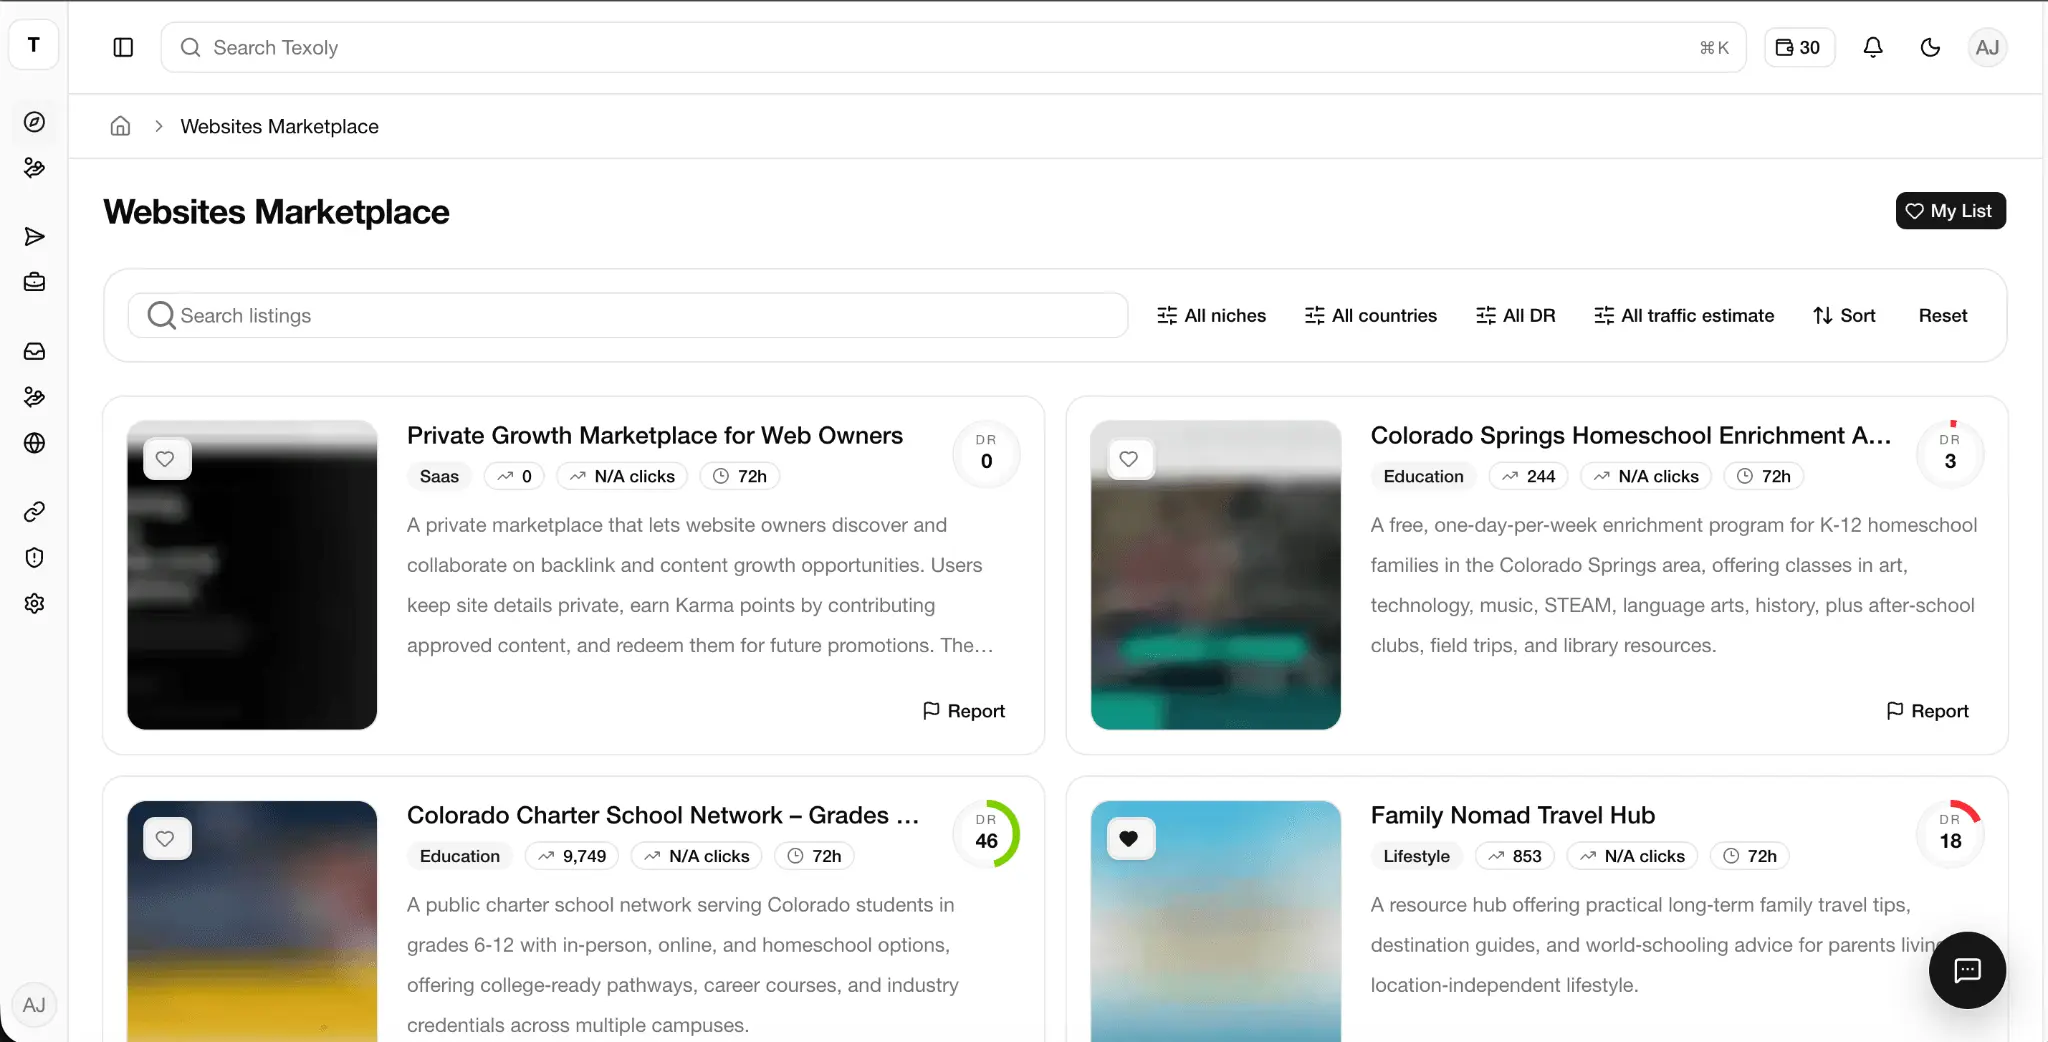Open the notifications bell
Screen dimensions: 2048x1042
(x=1873, y=47)
